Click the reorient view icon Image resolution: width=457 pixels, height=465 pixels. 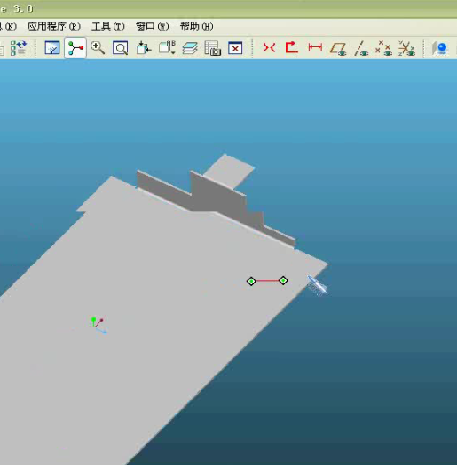144,48
